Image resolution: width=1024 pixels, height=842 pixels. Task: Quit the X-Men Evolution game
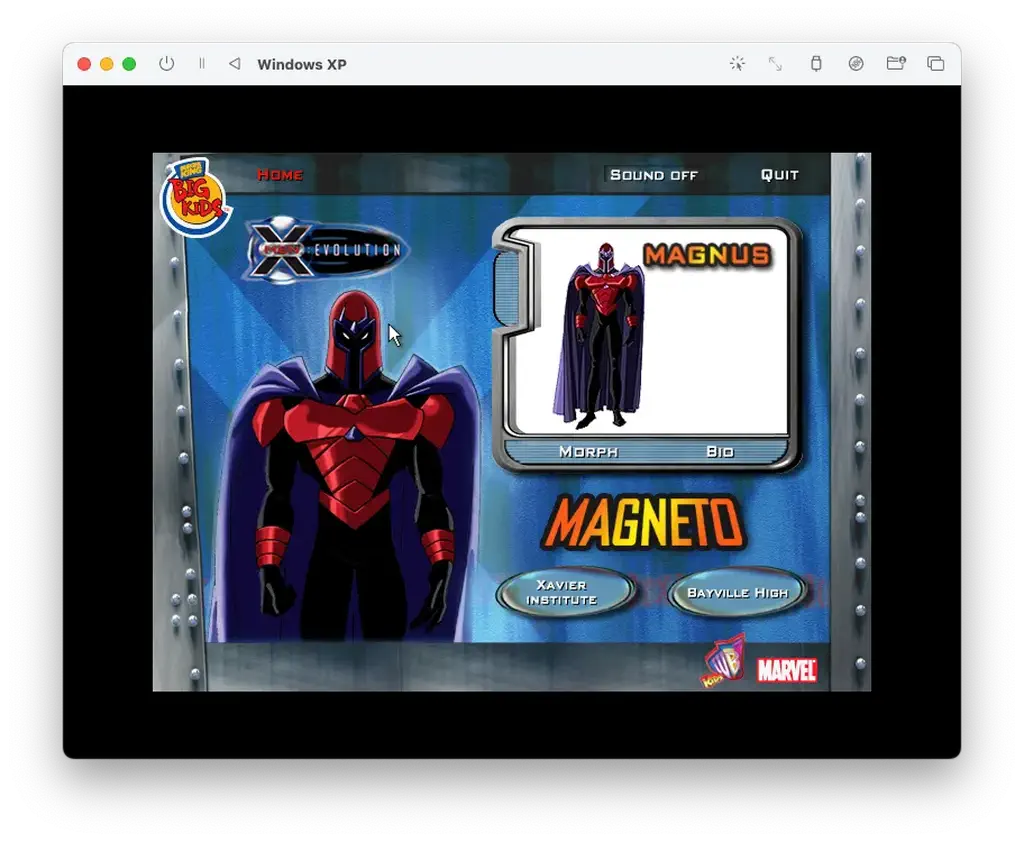click(780, 175)
